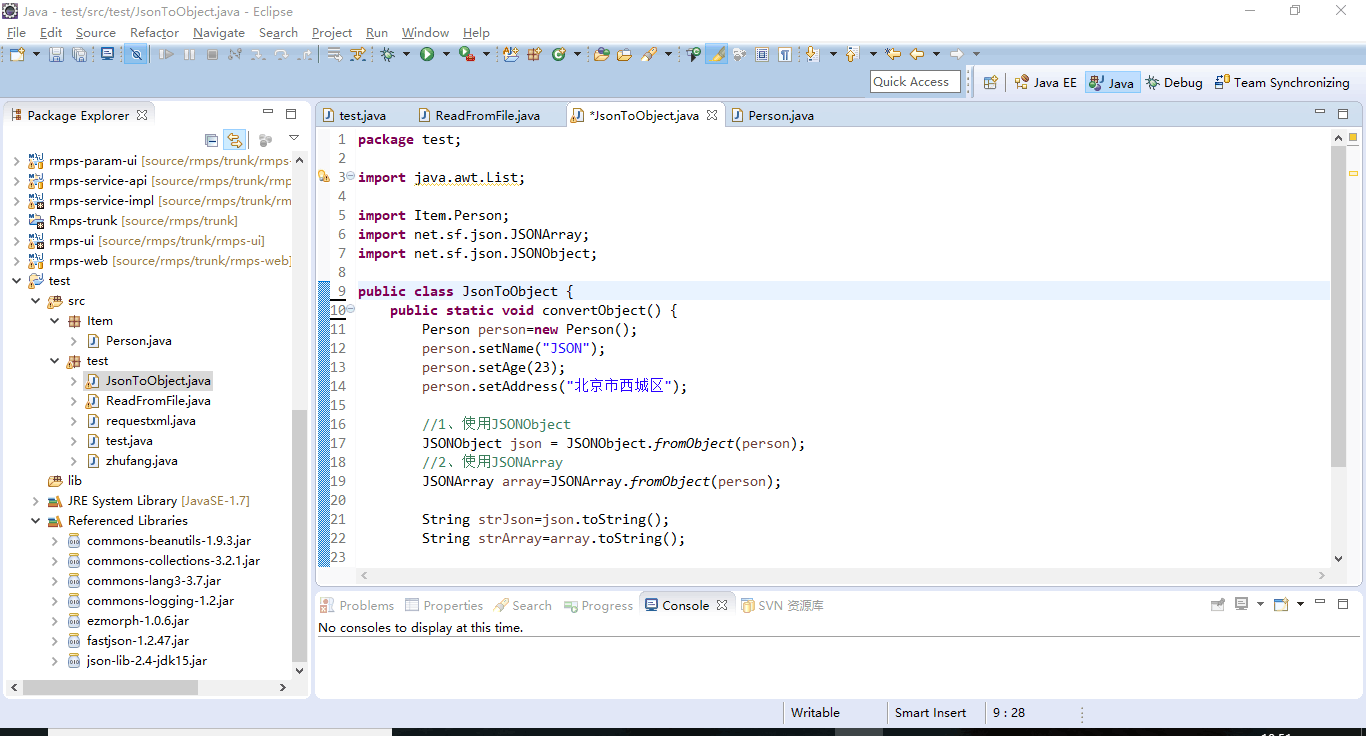Screen dimensions: 1366x736
Task: Toggle Link with Editor in Package Explorer
Action: (236, 140)
